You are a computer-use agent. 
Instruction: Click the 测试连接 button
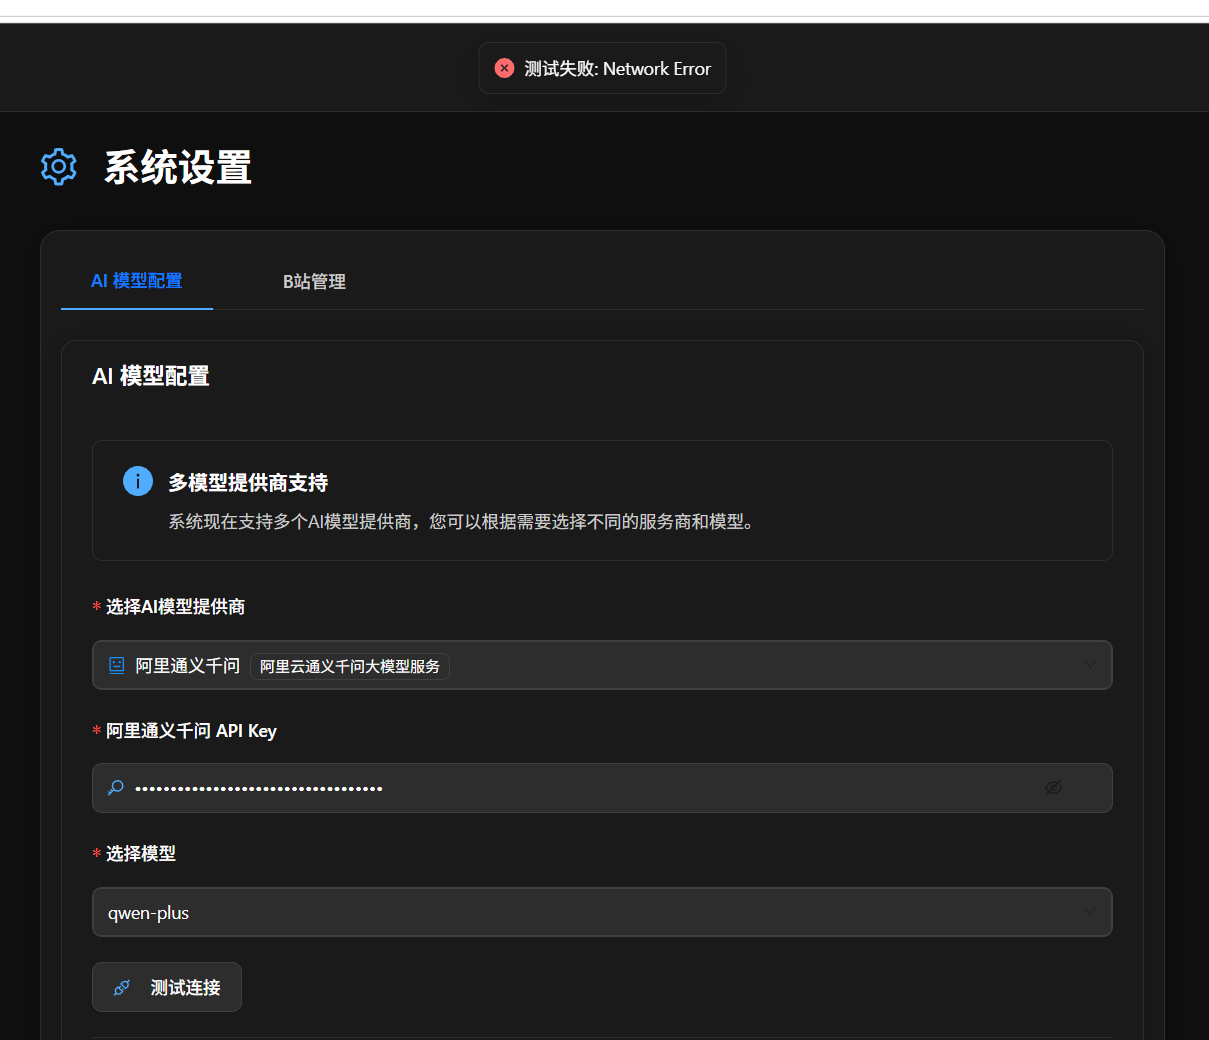tap(167, 987)
